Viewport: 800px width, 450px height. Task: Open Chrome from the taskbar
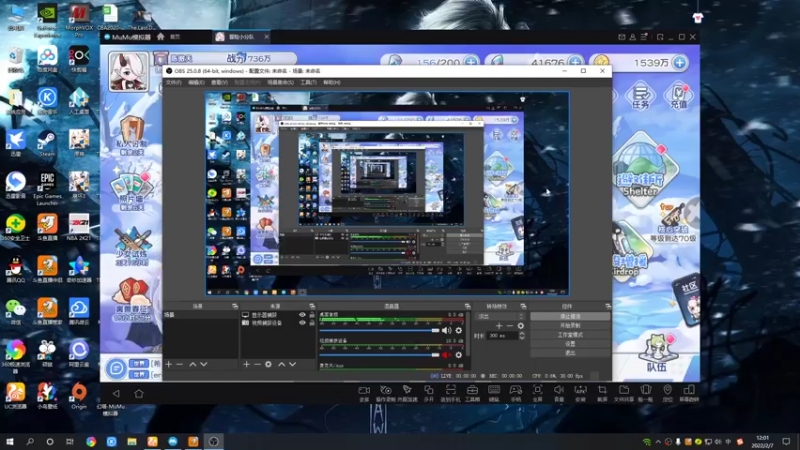(91, 441)
